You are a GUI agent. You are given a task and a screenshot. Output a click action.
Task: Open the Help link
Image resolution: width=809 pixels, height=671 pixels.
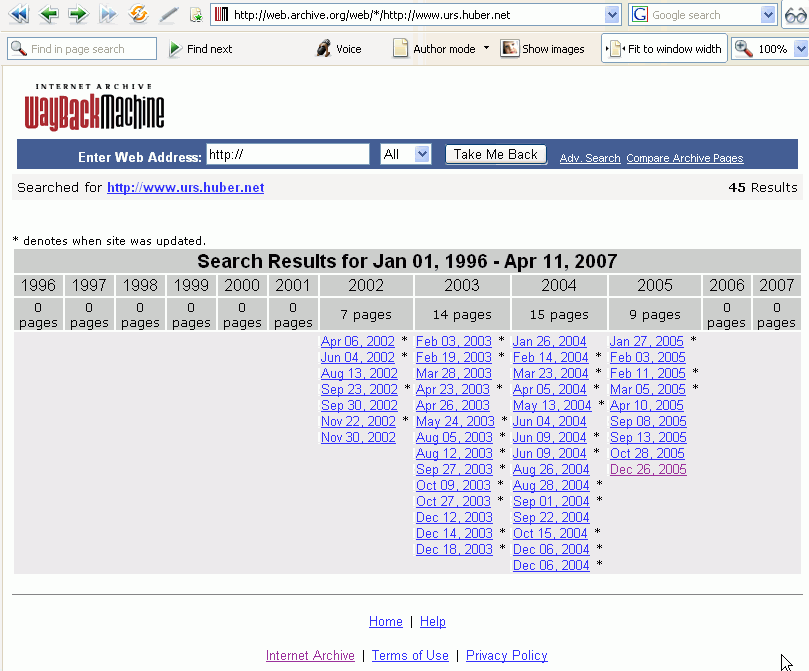pyautogui.click(x=432, y=621)
